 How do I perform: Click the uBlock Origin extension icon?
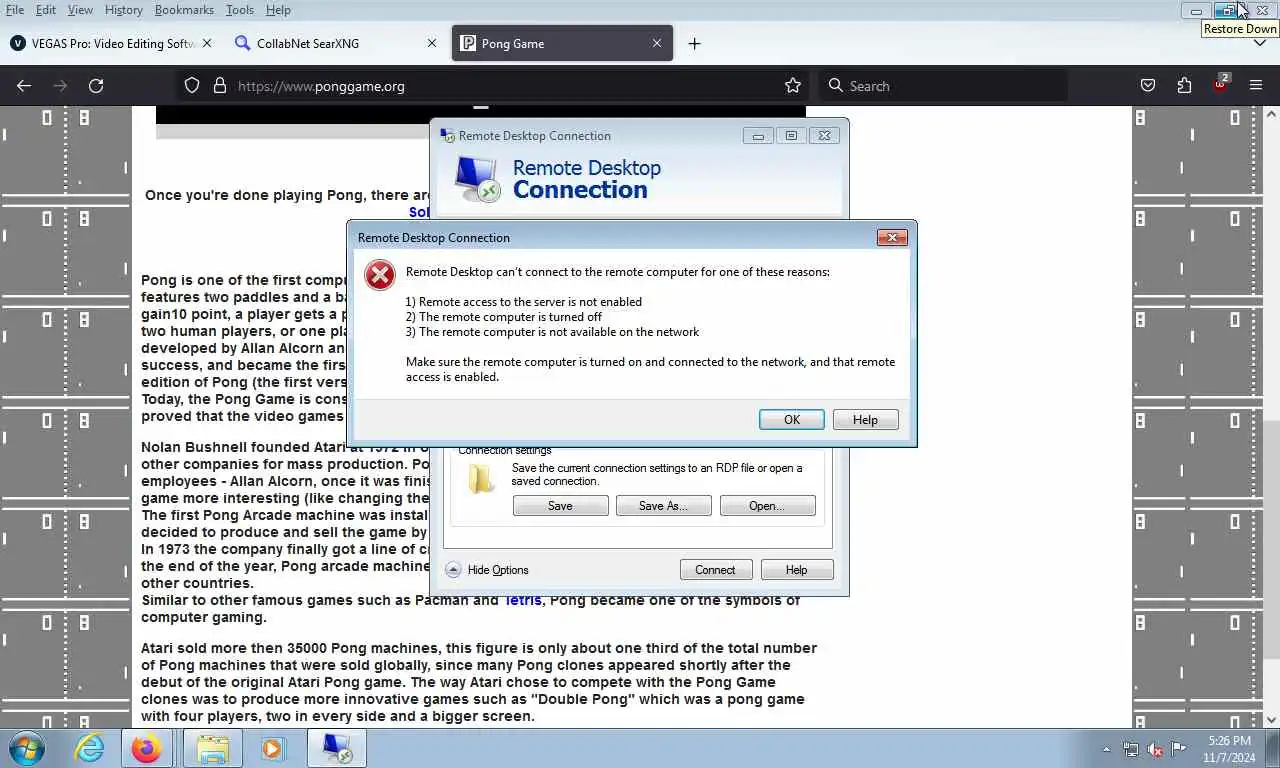(x=1220, y=84)
